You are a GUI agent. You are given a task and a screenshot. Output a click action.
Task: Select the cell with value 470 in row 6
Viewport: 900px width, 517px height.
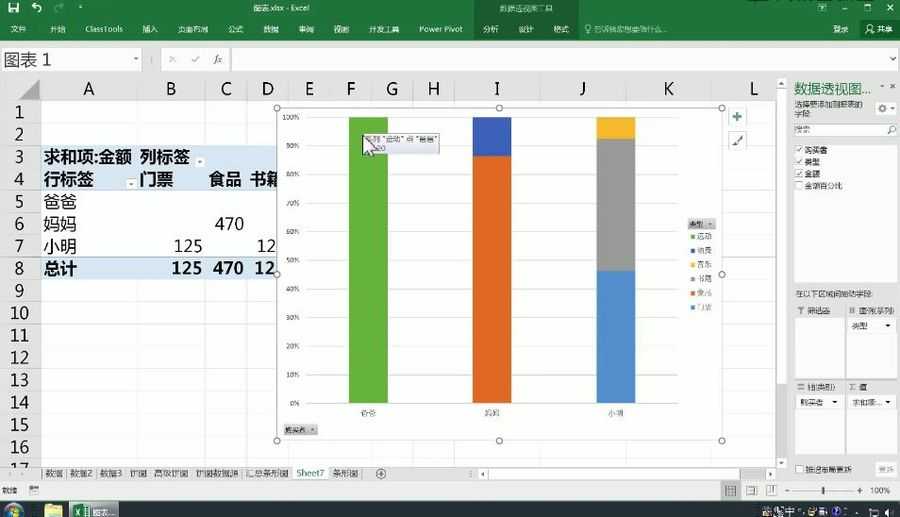226,224
